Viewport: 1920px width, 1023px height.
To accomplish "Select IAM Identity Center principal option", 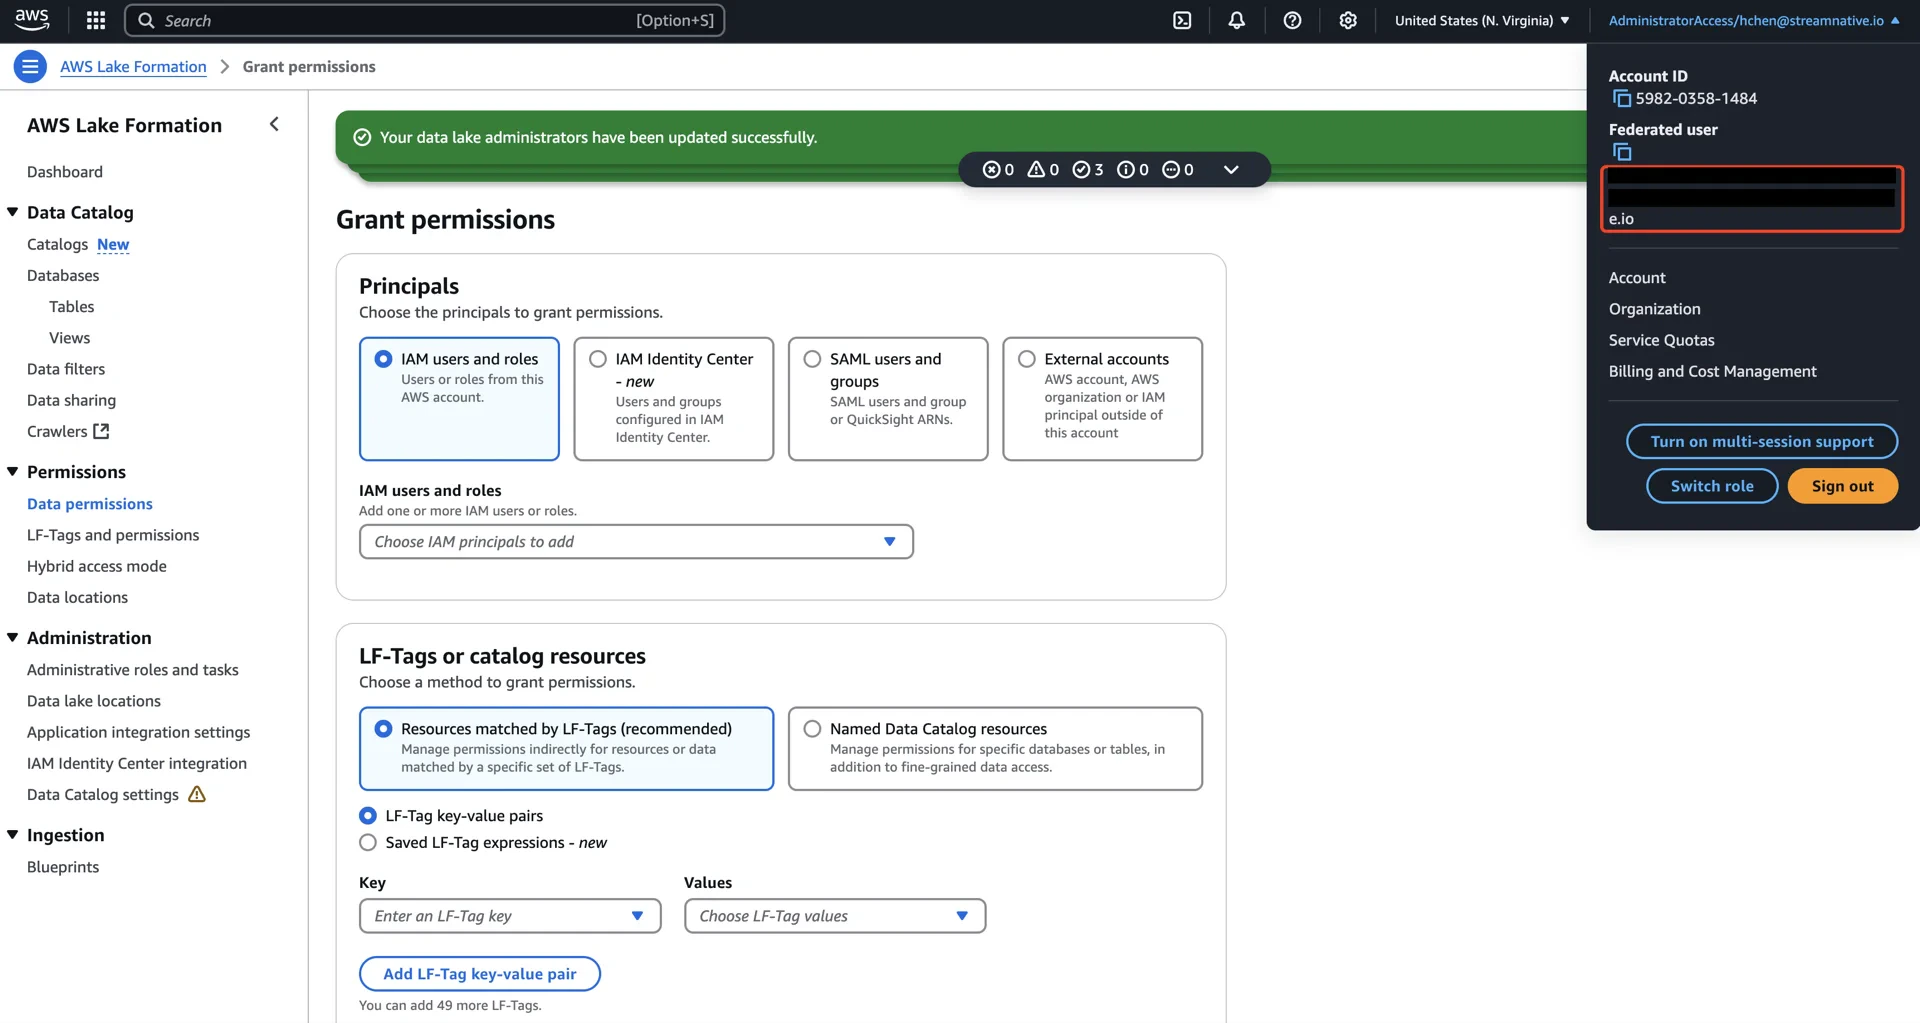I will click(674, 398).
